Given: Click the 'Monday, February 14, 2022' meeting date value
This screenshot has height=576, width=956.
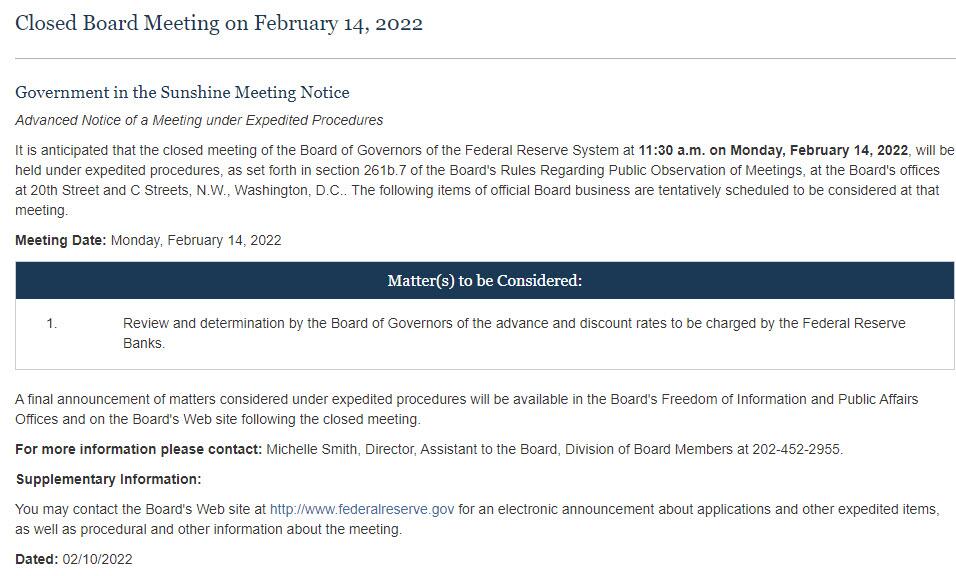Looking at the screenshot, I should click(x=196, y=240).
